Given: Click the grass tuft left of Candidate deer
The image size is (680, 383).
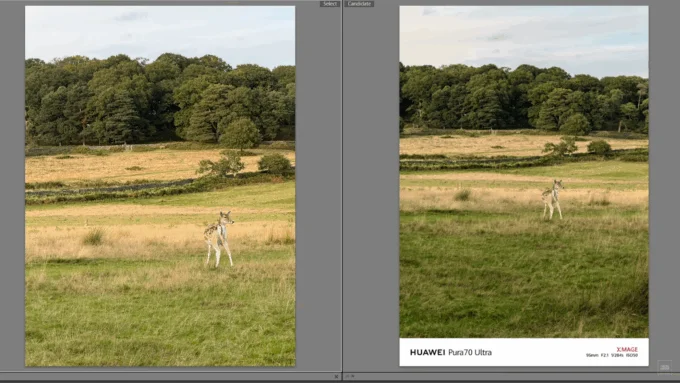Looking at the screenshot, I should [463, 195].
